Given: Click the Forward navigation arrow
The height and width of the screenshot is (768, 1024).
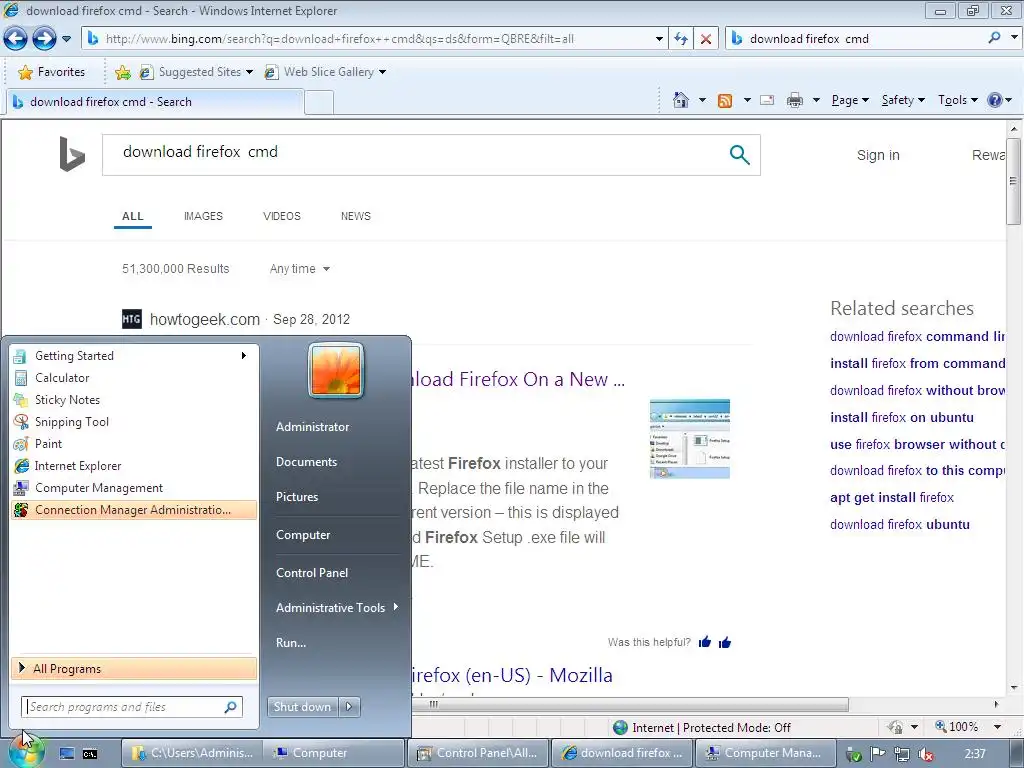Looking at the screenshot, I should pos(44,39).
